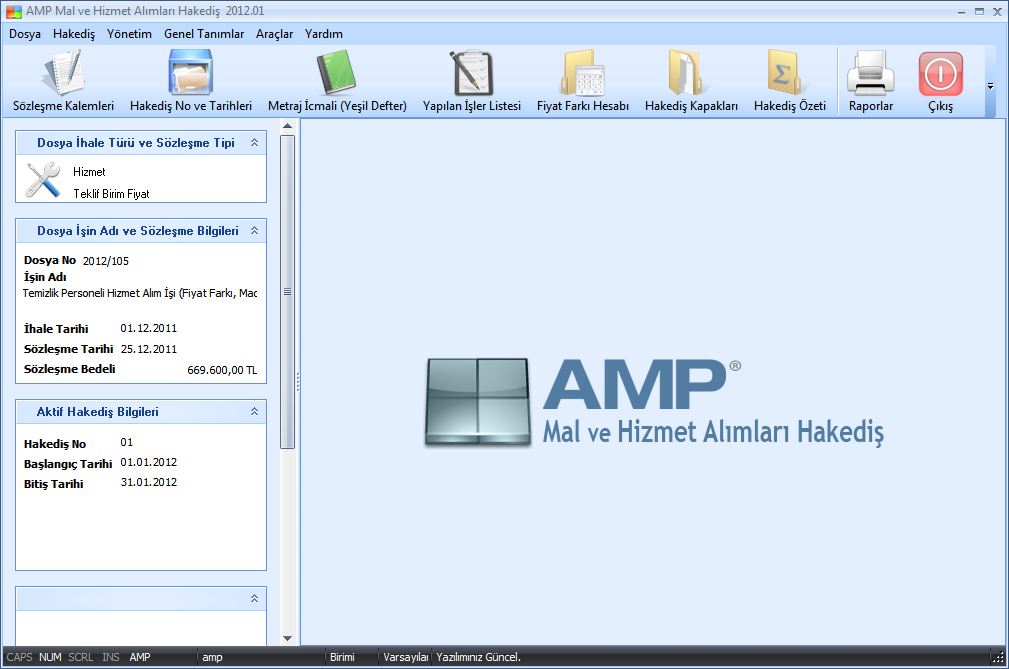Image resolution: width=1009 pixels, height=669 pixels.
Task: Click the Varsayılan status bar entry
Action: [x=406, y=657]
